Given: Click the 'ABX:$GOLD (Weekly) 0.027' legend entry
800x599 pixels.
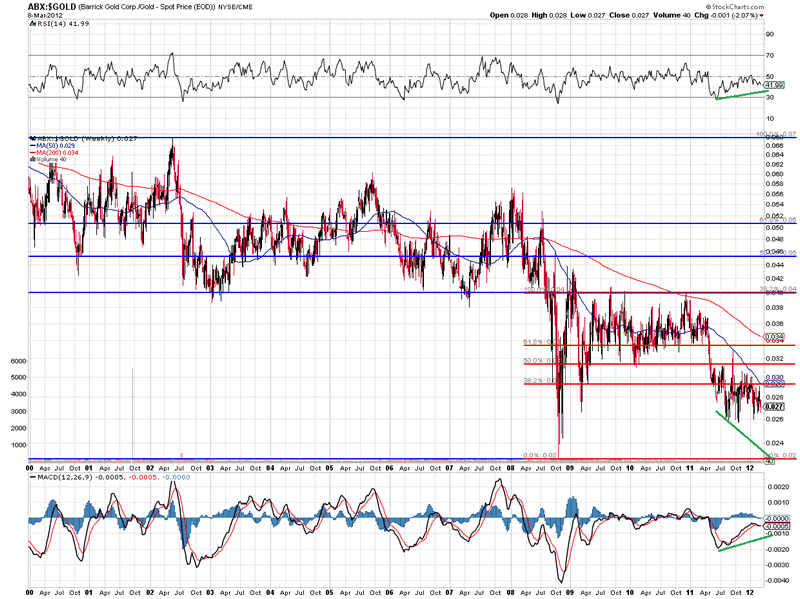Looking at the screenshot, I should [x=87, y=138].
